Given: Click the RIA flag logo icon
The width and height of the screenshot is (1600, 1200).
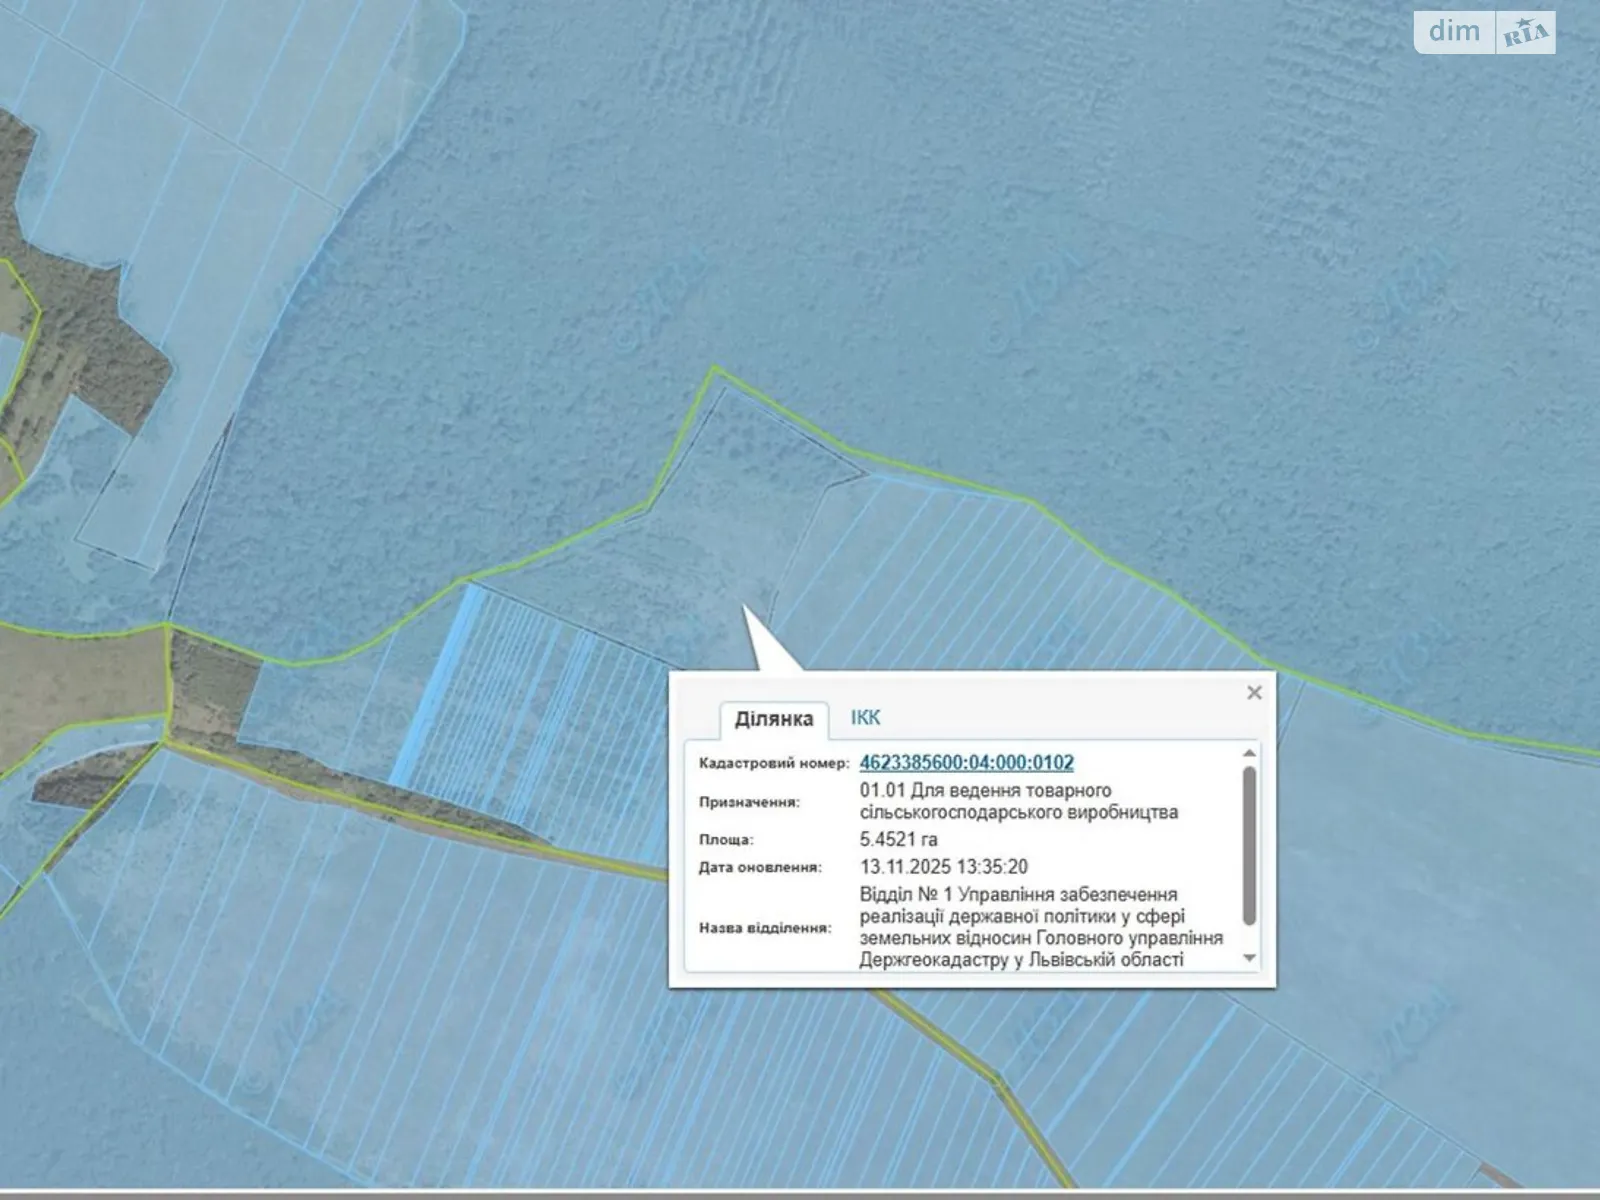Looking at the screenshot, I should (x=1525, y=33).
